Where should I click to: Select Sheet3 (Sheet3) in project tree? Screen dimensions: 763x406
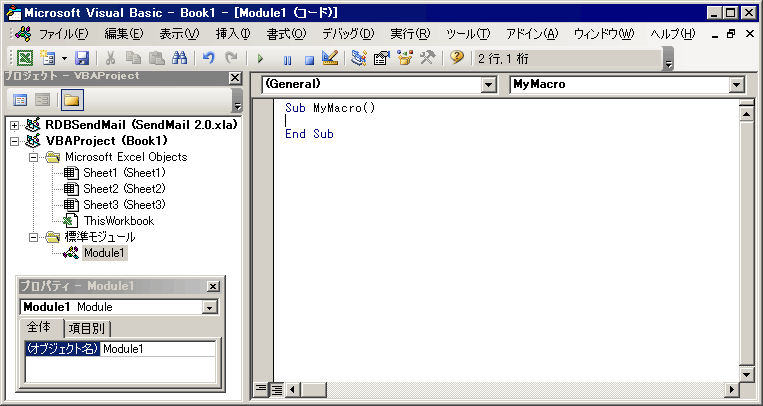click(x=124, y=205)
